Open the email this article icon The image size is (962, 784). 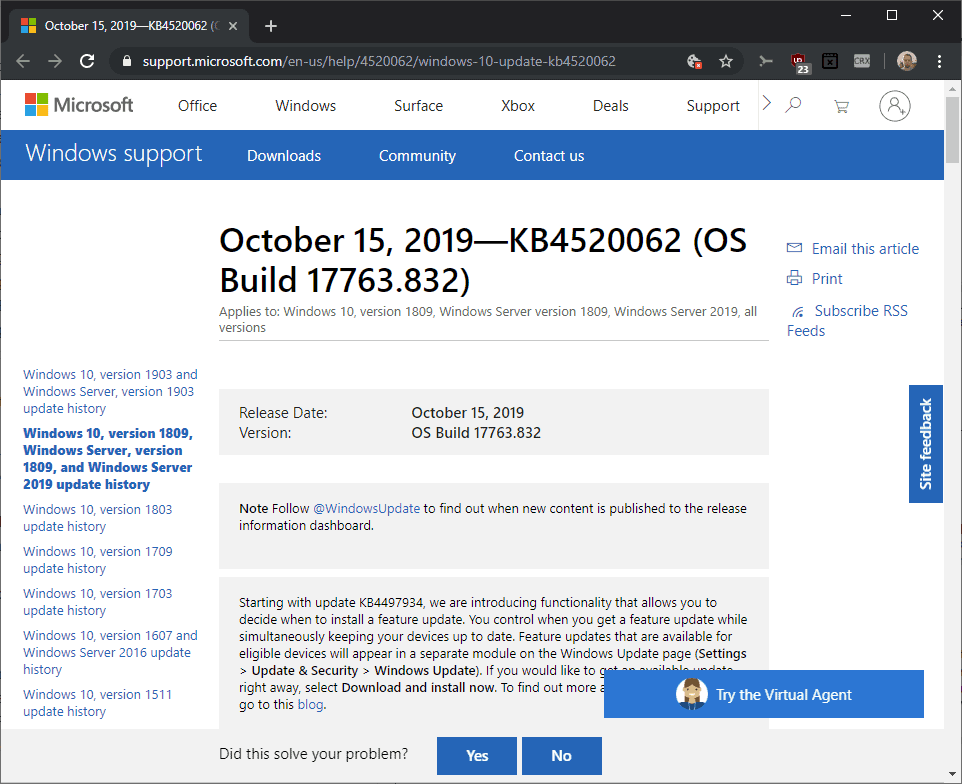pyautogui.click(x=793, y=247)
